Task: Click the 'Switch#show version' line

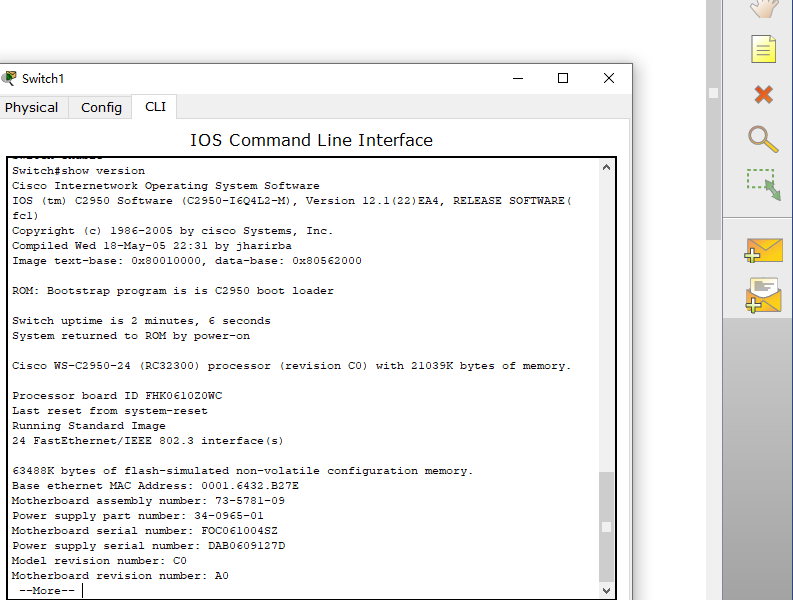Action: point(78,170)
